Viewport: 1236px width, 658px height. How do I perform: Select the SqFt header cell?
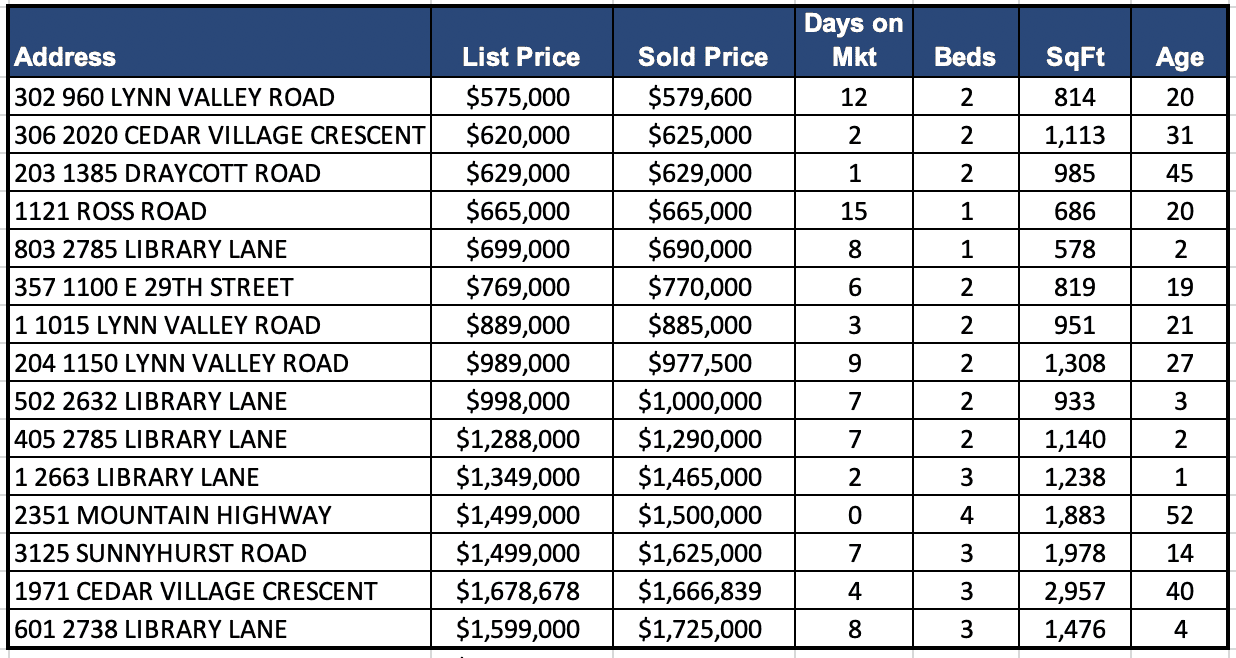[1075, 57]
